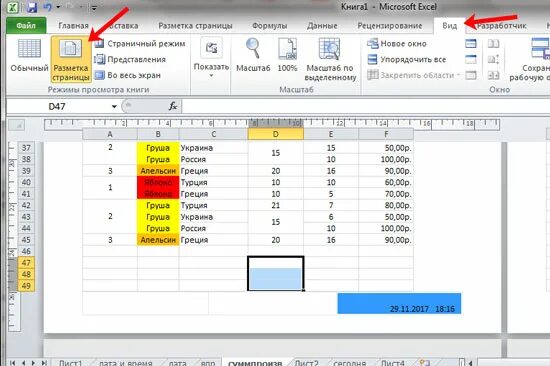Image resolution: width=550 pixels, height=366 pixels.
Task: Click the Synchronous Scrolling icon
Action: [494, 59]
